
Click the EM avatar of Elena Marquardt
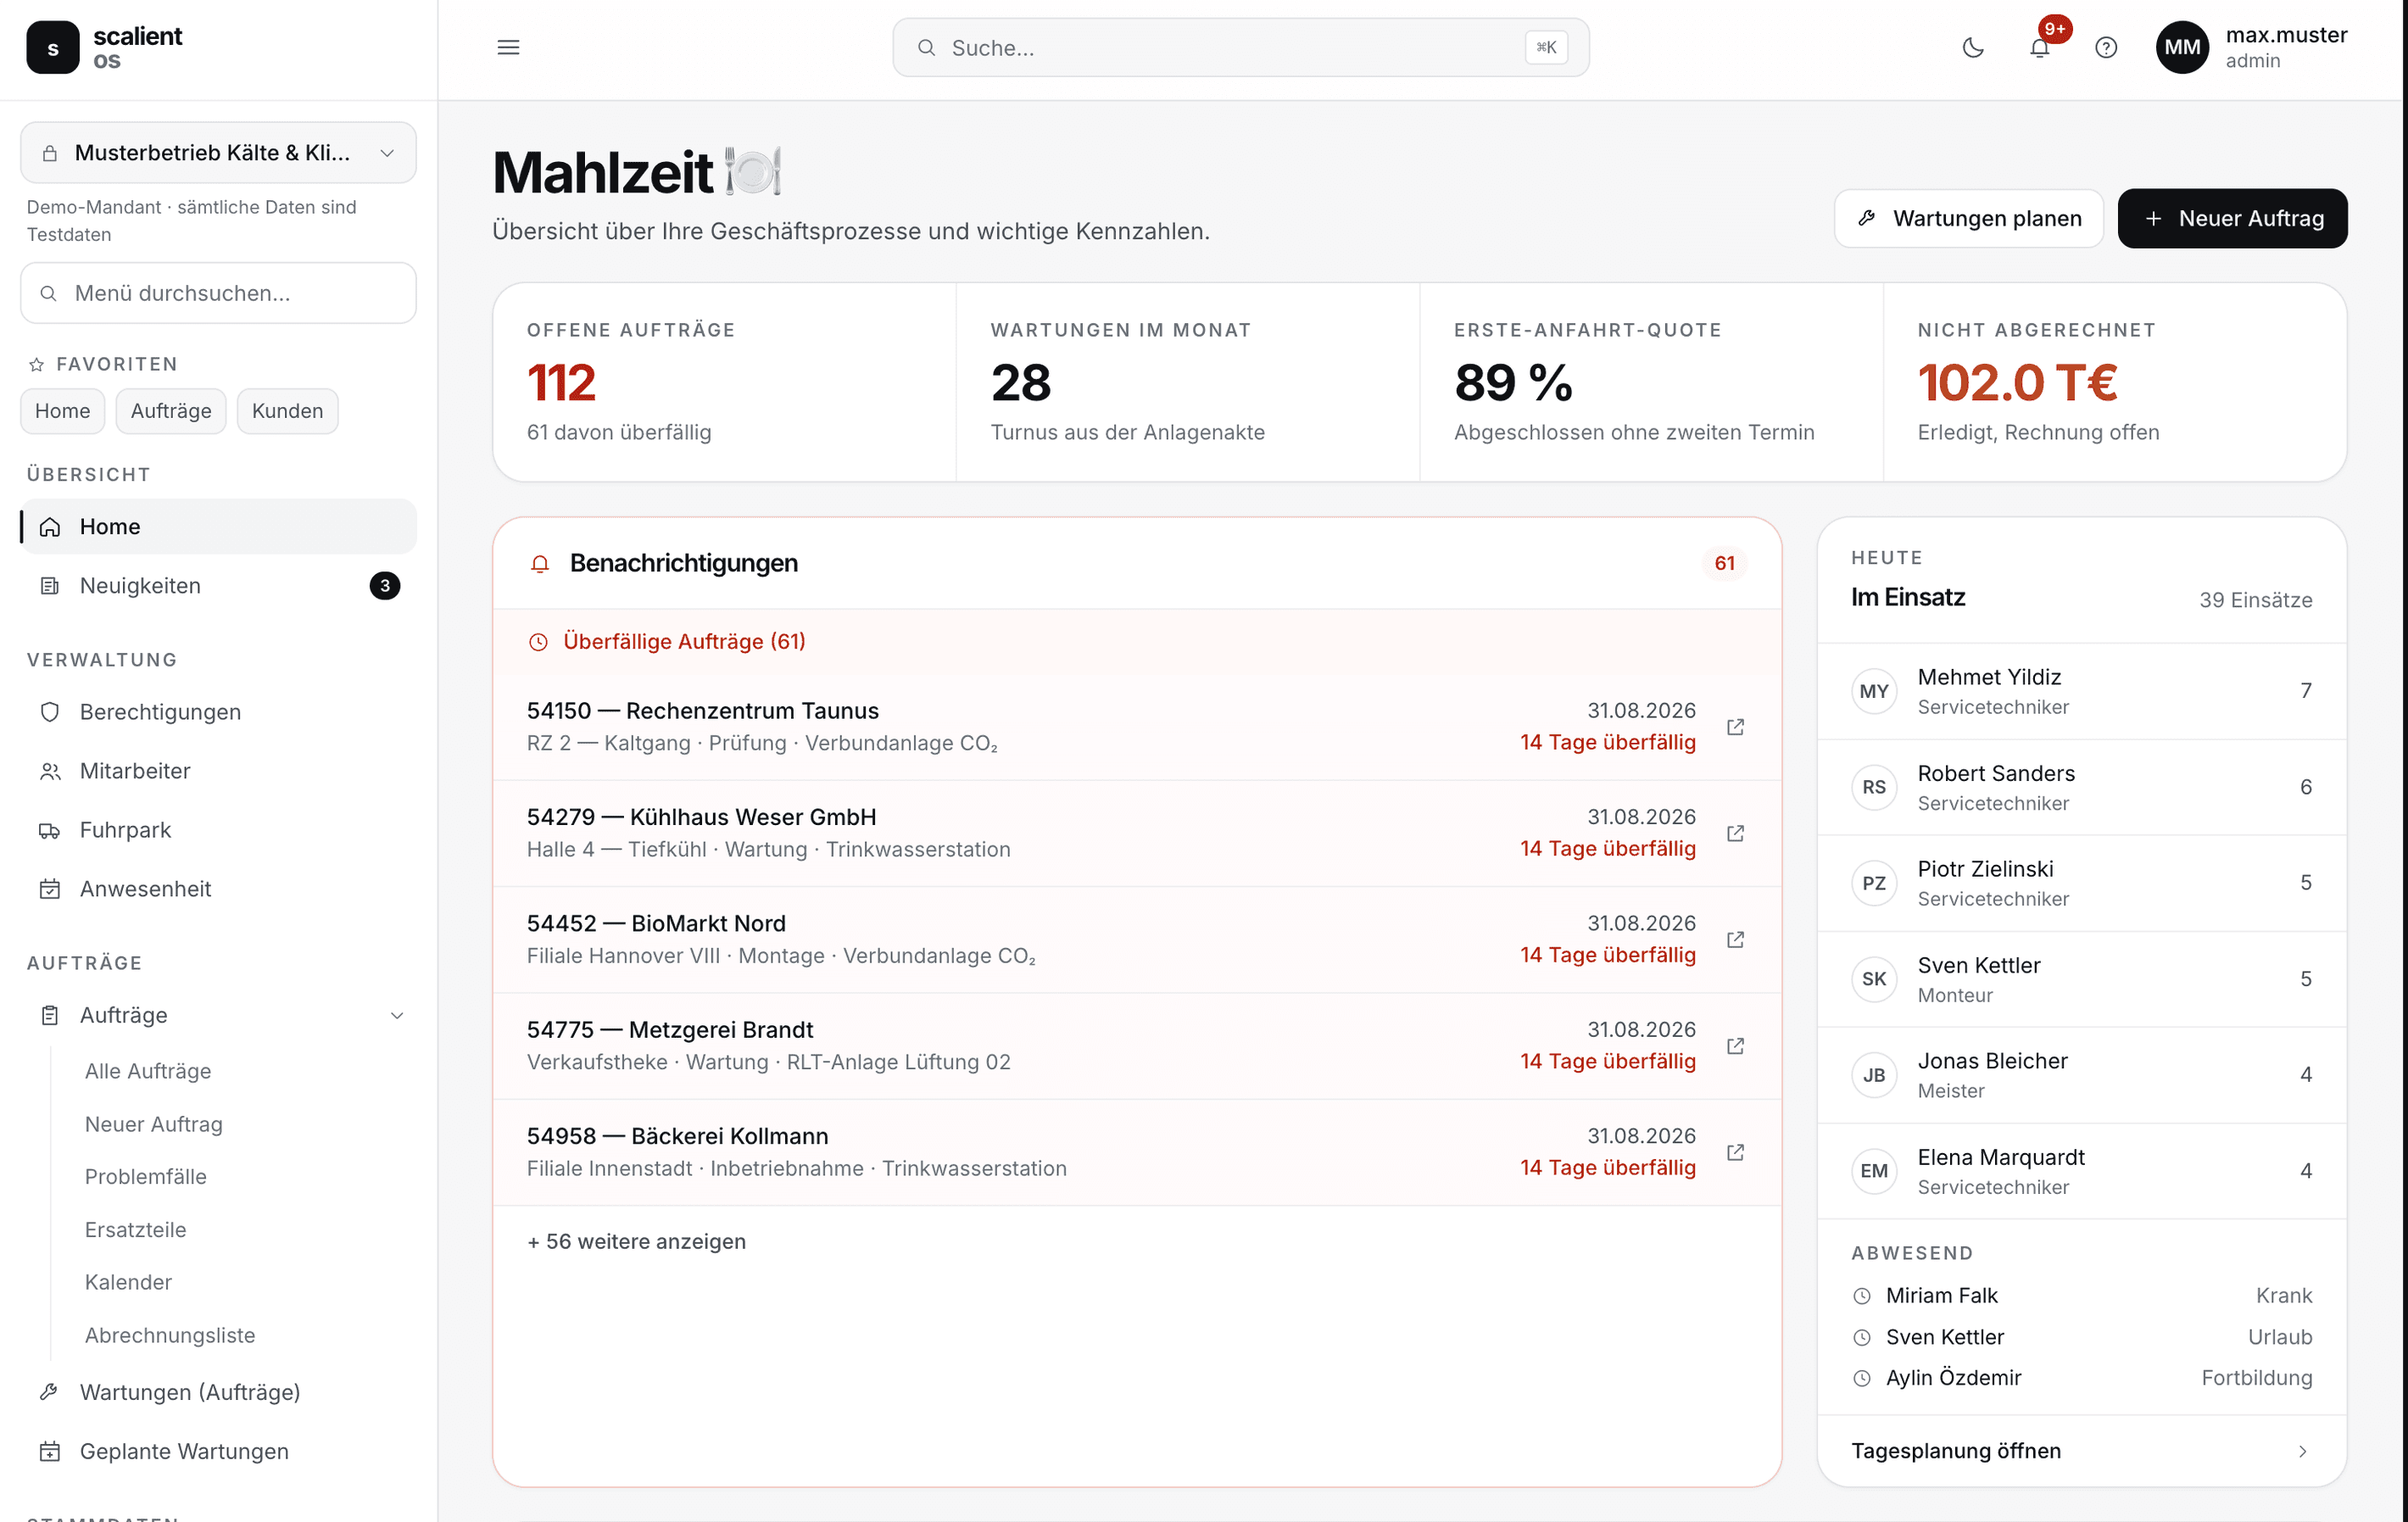pyautogui.click(x=1874, y=1171)
